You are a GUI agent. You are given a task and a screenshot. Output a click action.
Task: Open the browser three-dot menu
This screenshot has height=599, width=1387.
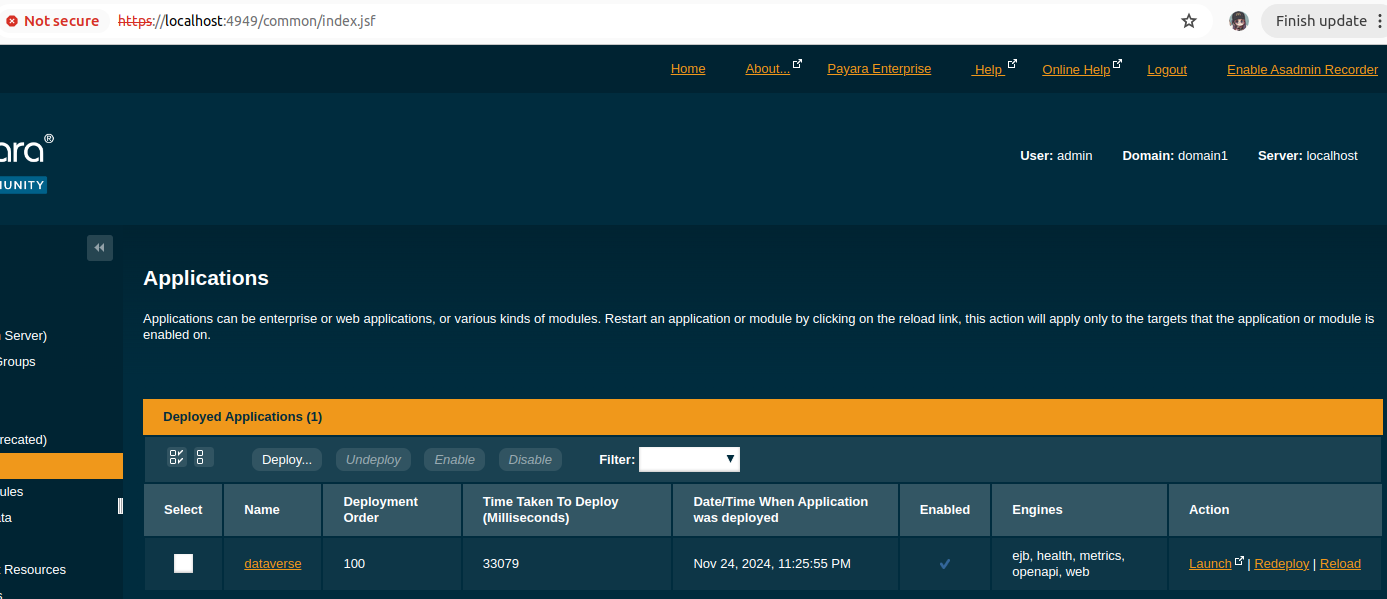[x=1379, y=21]
